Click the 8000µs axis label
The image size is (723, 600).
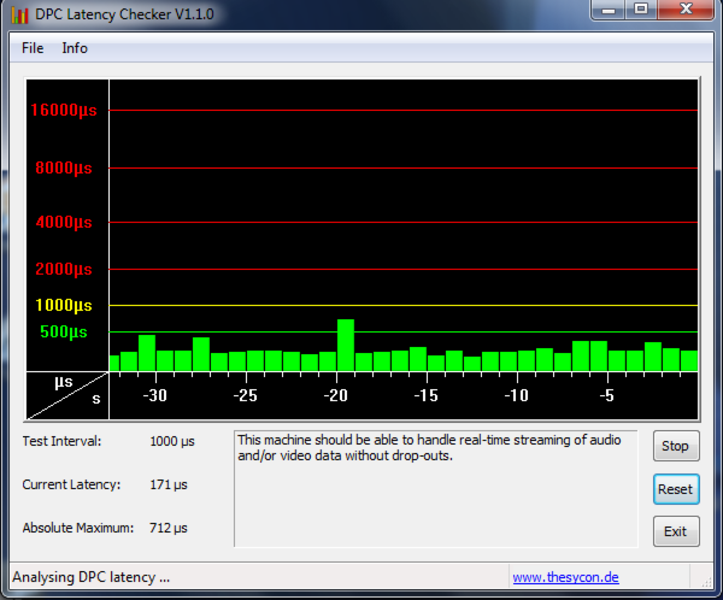point(64,168)
